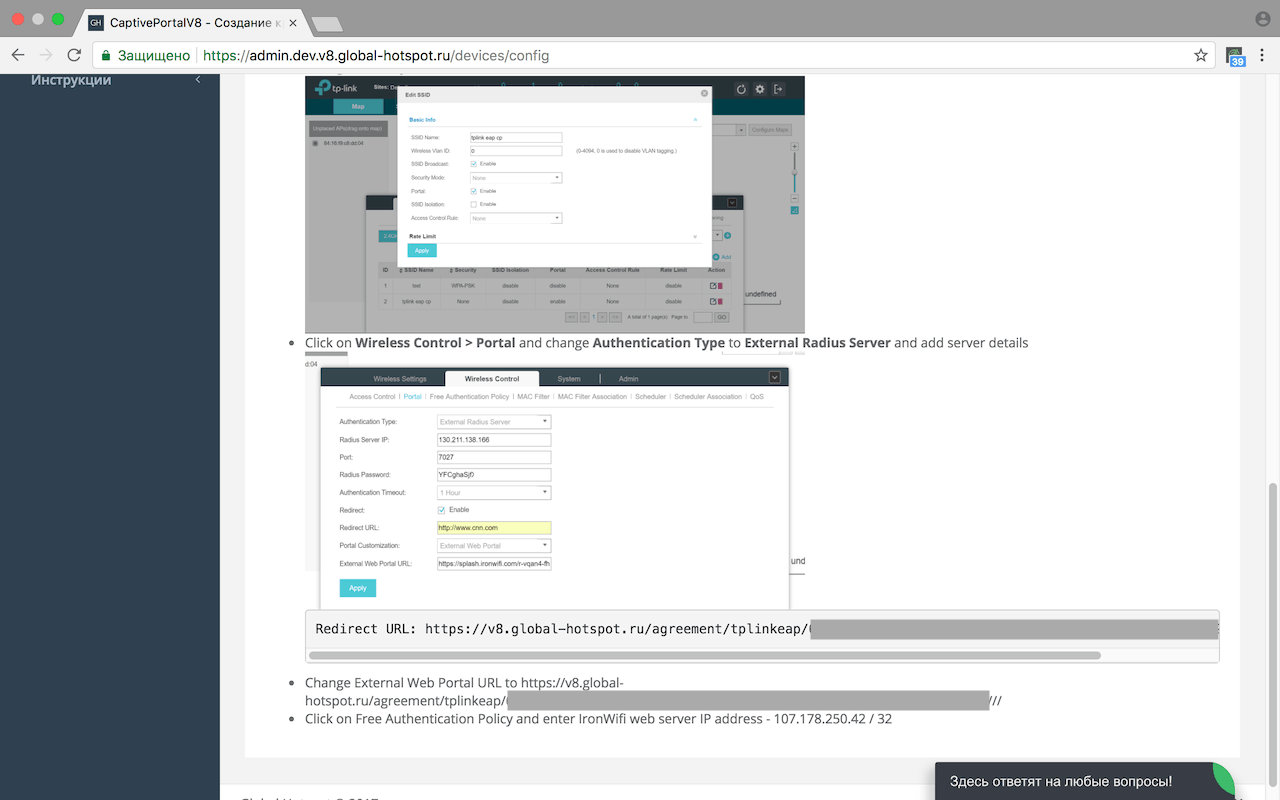Collapse the Basic Info section

(x=696, y=119)
